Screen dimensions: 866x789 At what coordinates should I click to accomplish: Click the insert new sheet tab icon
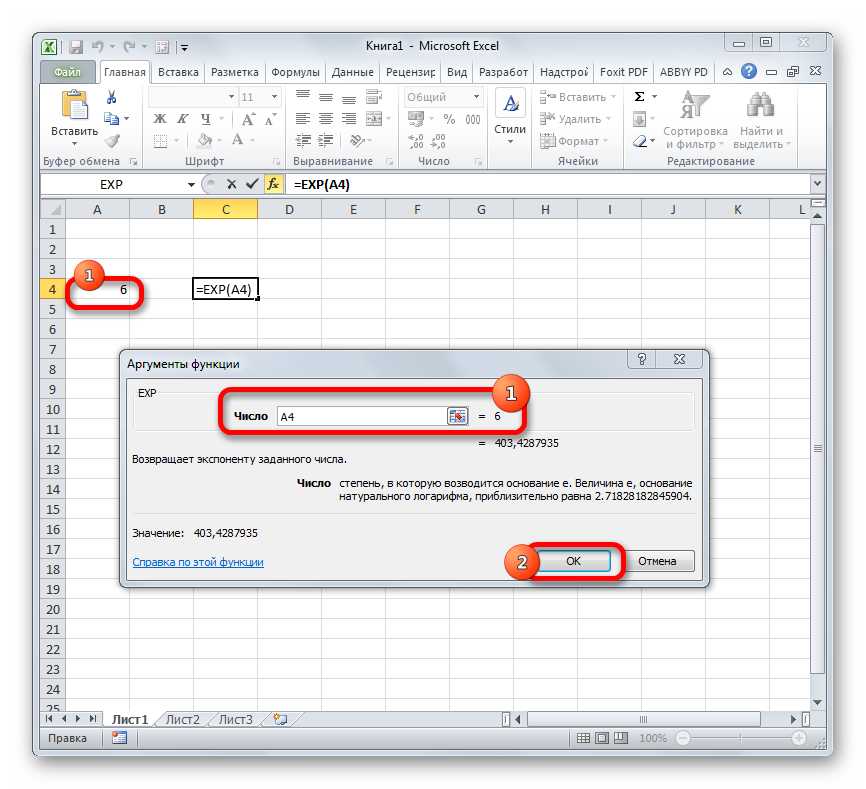[280, 719]
